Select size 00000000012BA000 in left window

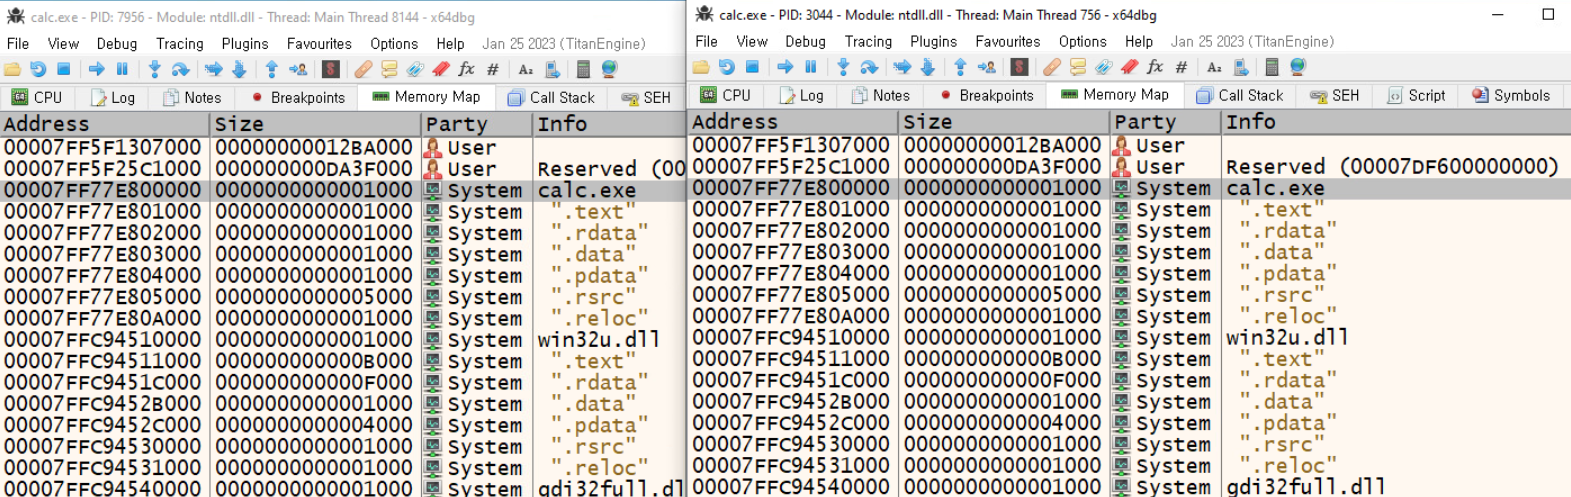click(x=314, y=147)
